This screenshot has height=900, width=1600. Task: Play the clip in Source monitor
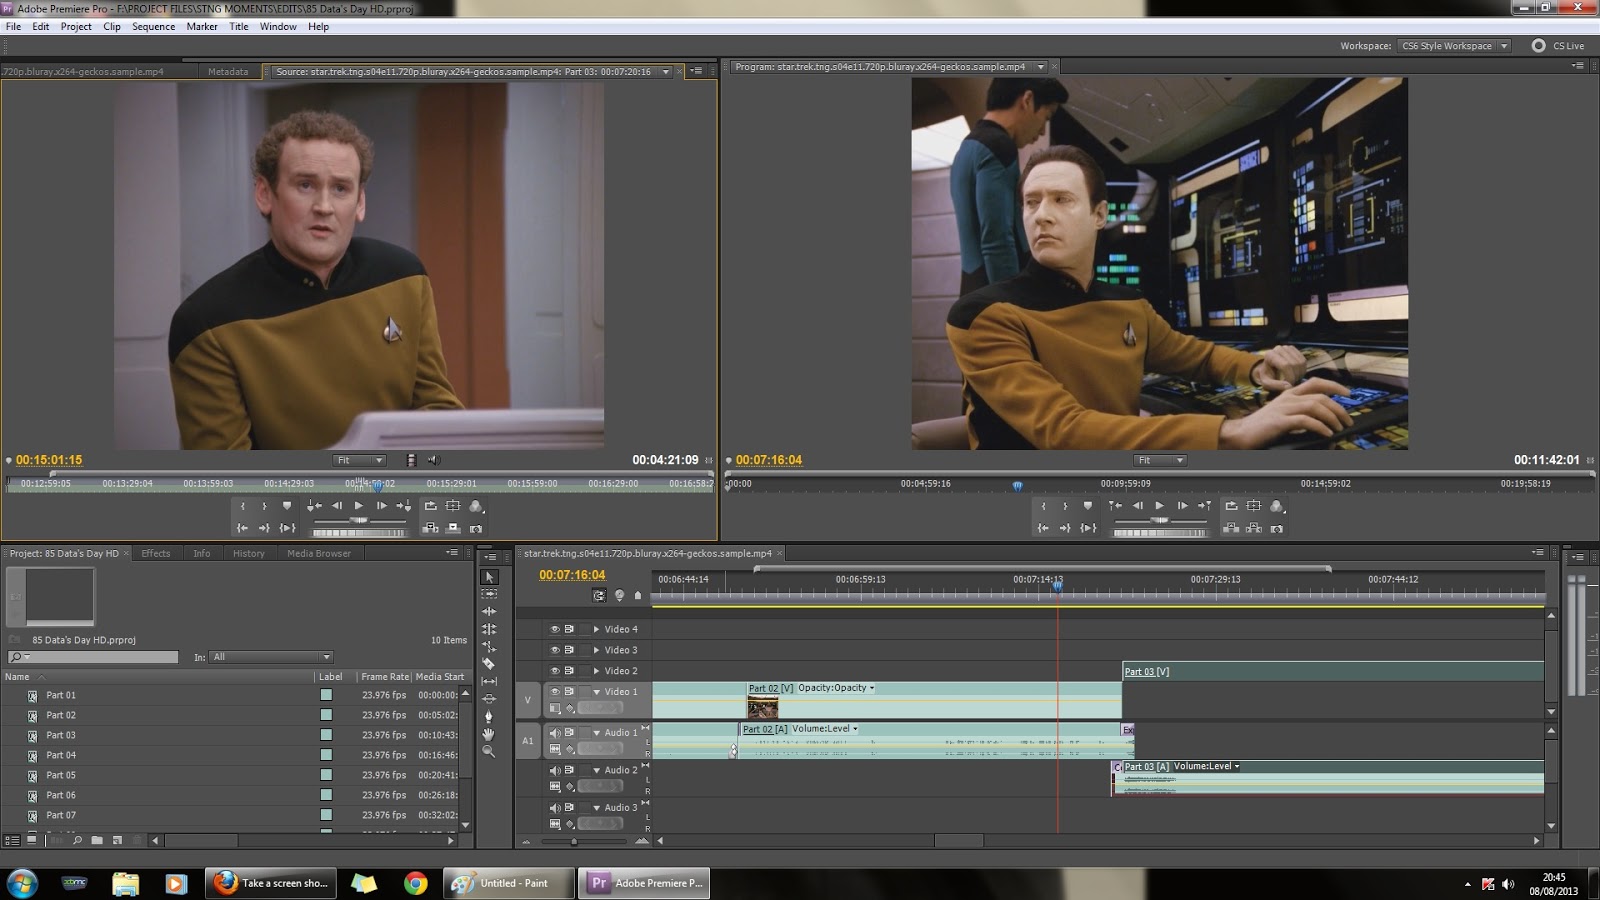click(x=359, y=506)
